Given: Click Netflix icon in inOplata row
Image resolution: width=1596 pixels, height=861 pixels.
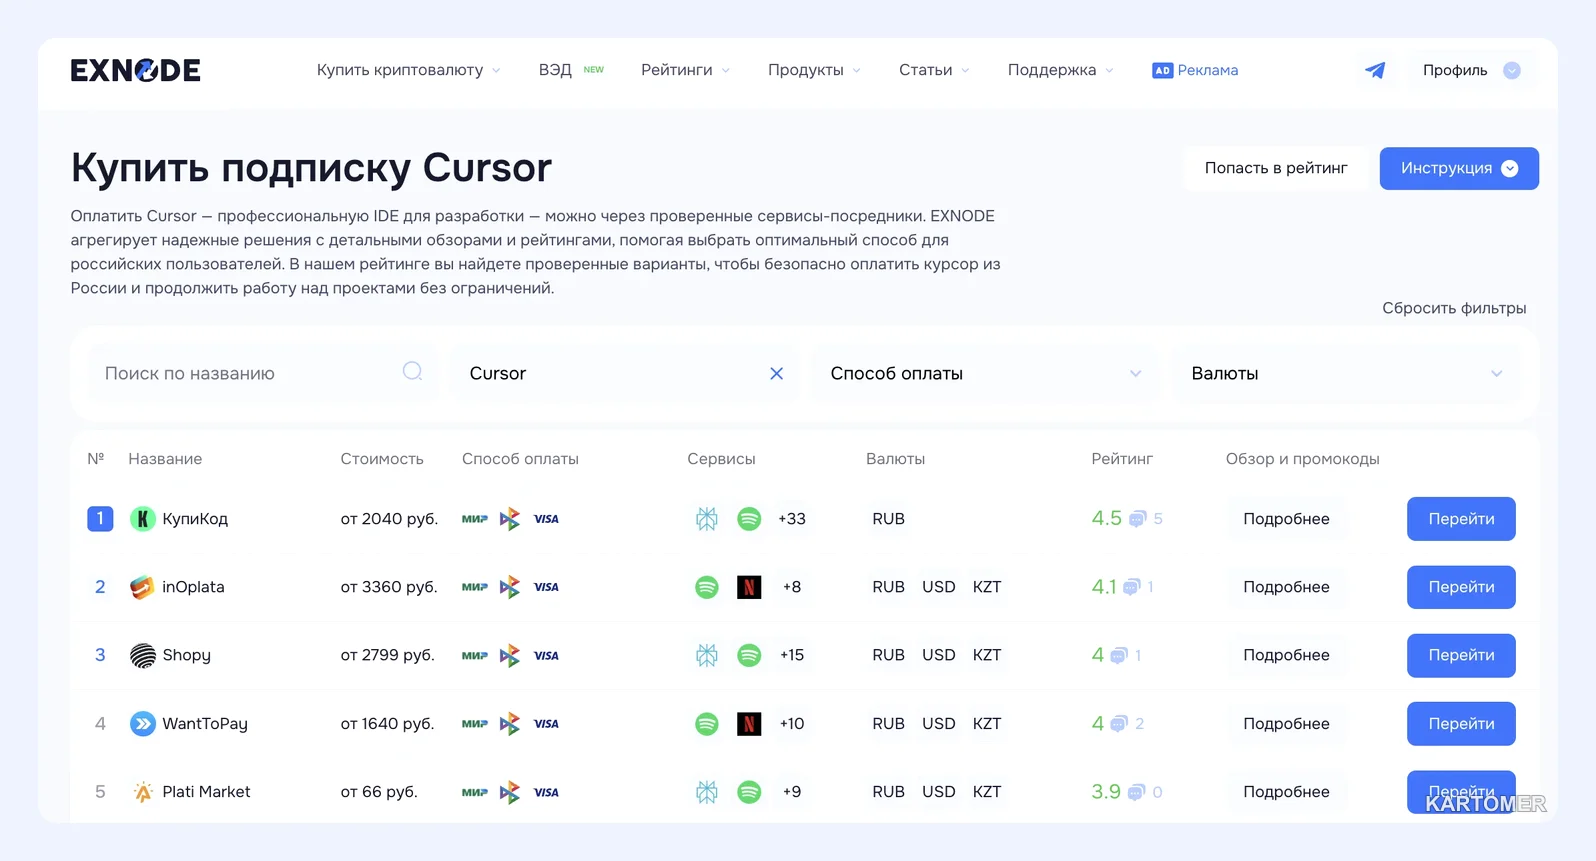Looking at the screenshot, I should tap(749, 587).
